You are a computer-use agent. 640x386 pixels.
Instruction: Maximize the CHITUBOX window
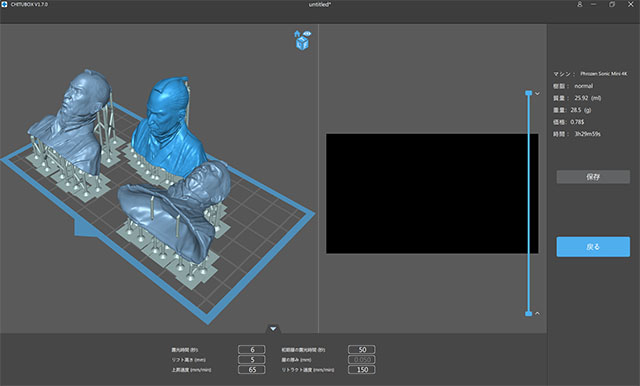coord(611,4)
